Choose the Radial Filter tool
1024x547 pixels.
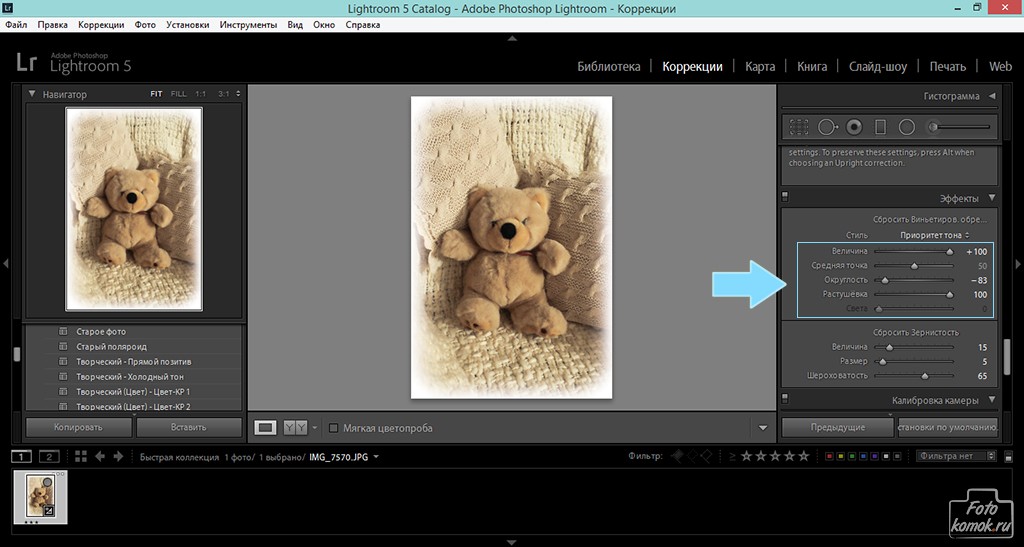tap(907, 127)
